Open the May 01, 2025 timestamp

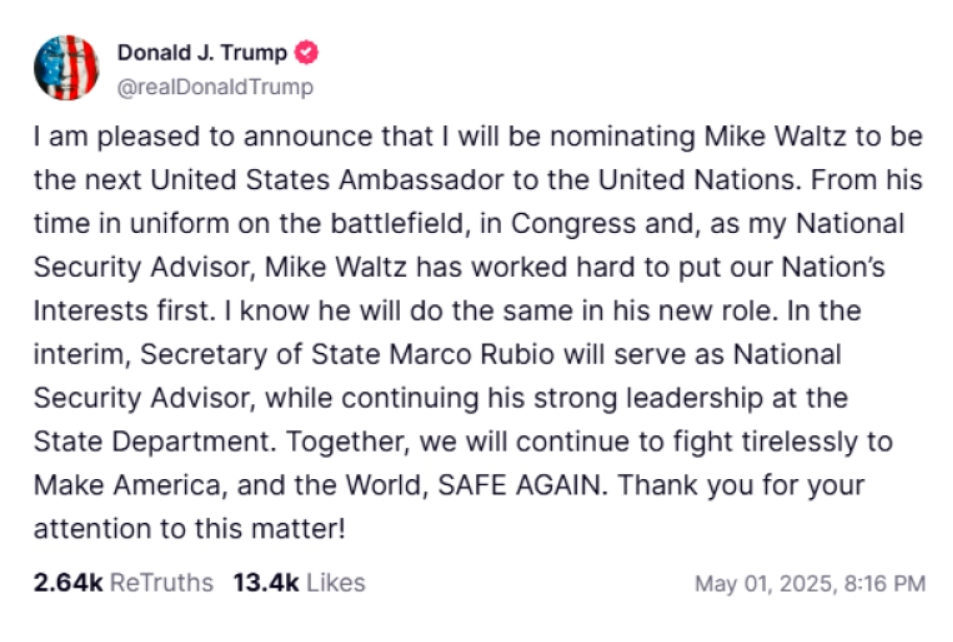click(x=810, y=584)
